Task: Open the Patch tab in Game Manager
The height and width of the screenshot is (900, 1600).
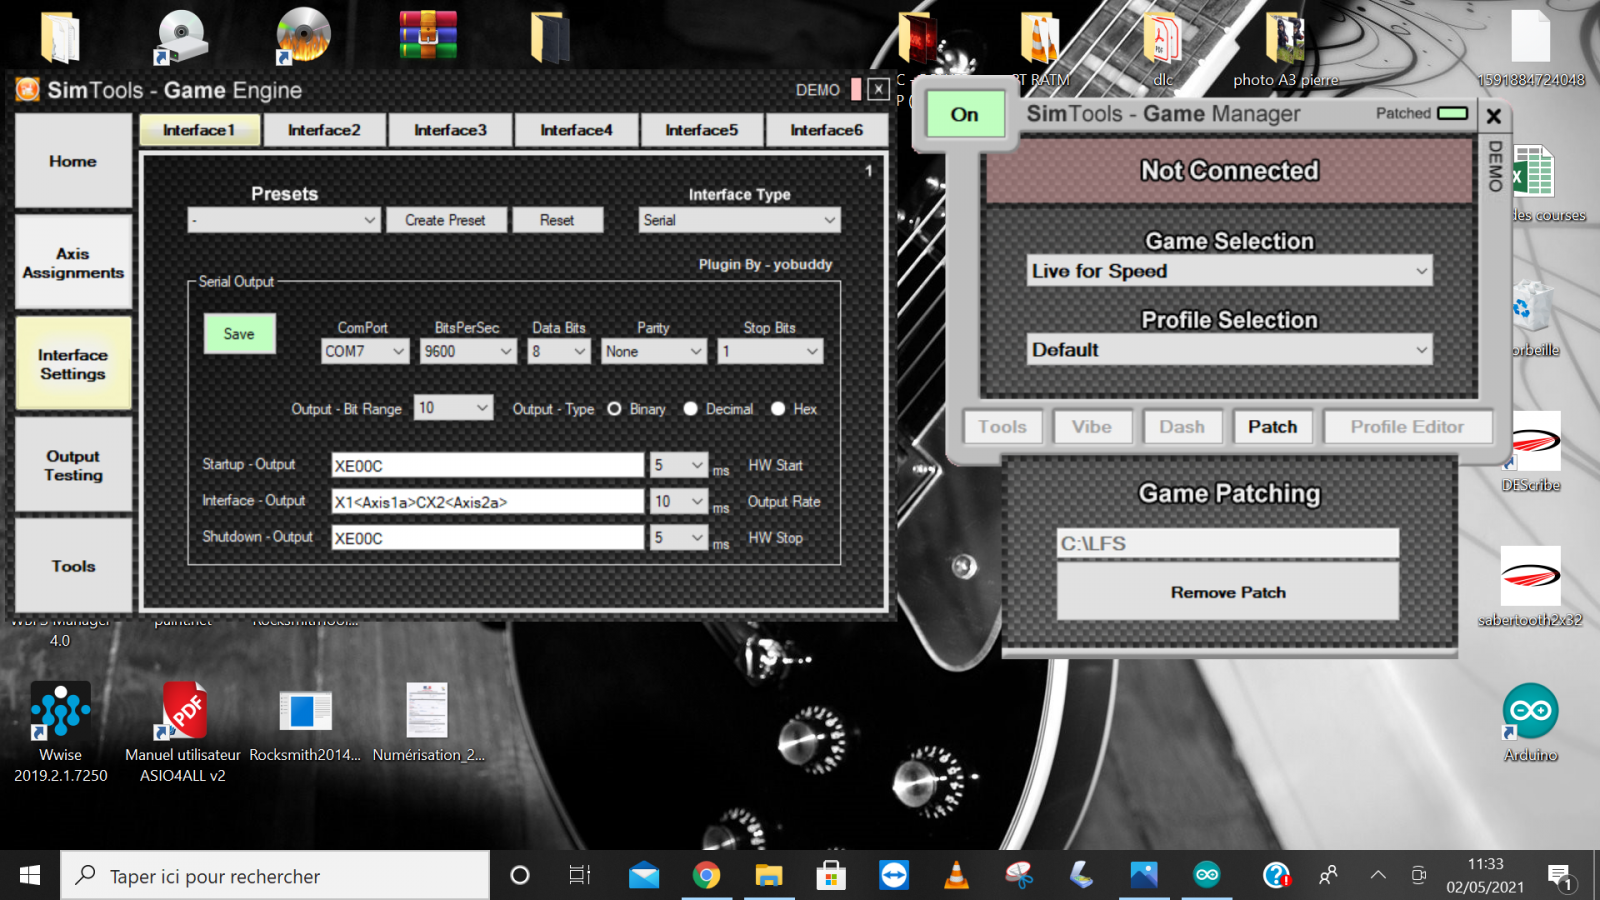Action: pos(1272,427)
